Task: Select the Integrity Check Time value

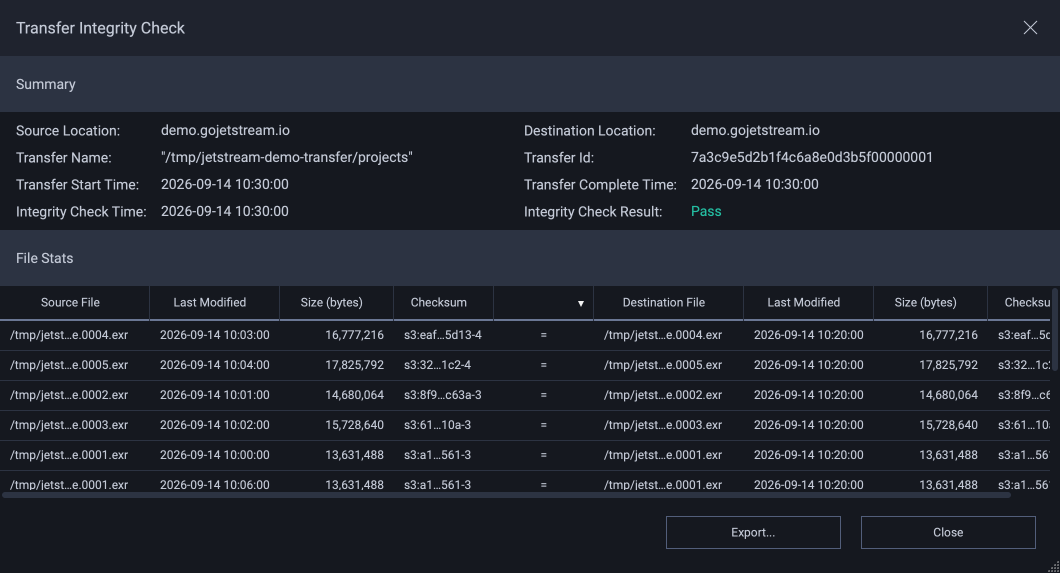Action: click(x=224, y=211)
